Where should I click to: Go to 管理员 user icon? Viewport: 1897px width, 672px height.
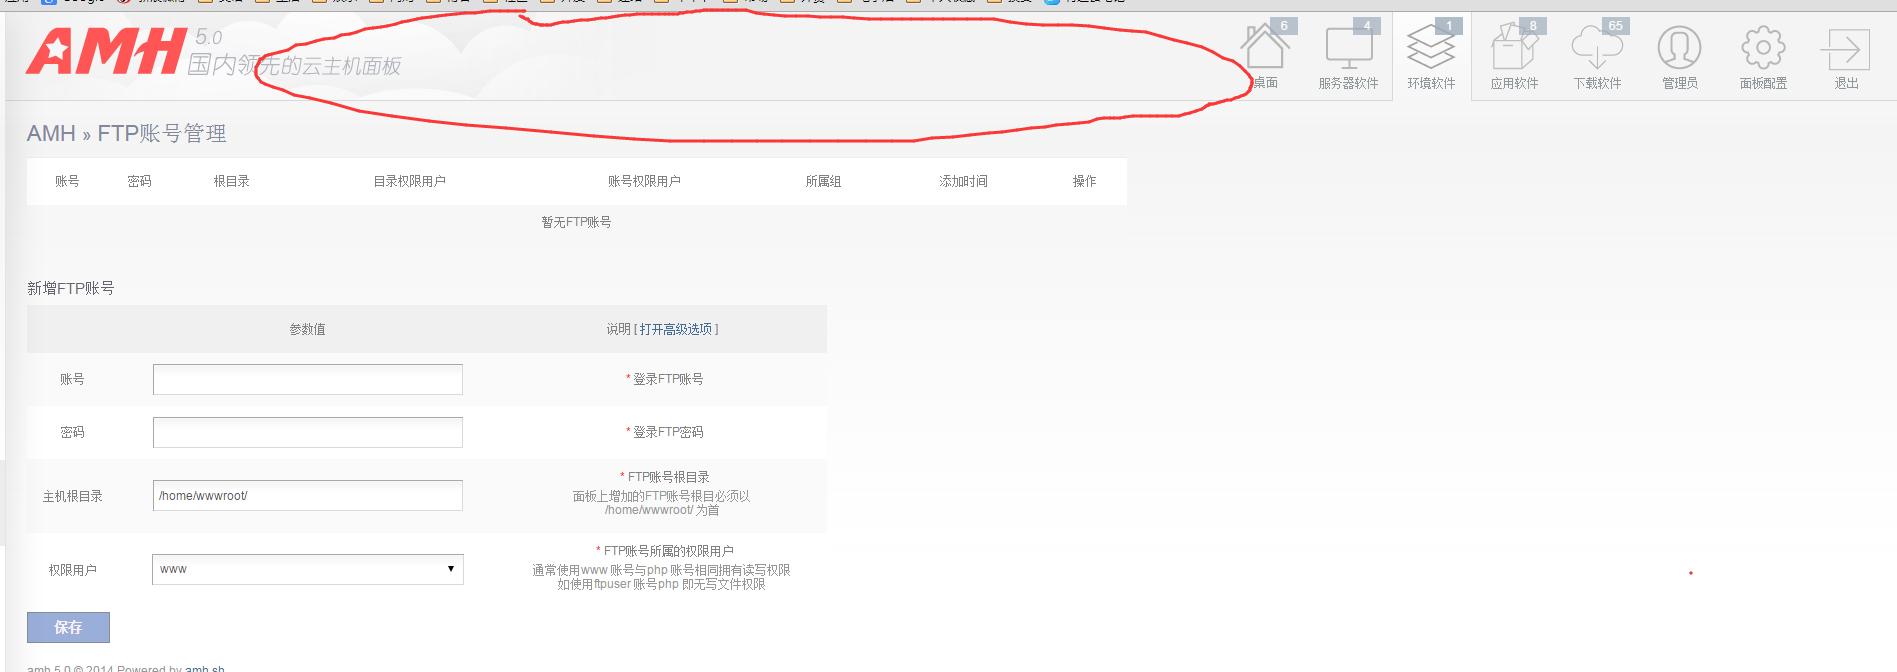point(1680,50)
